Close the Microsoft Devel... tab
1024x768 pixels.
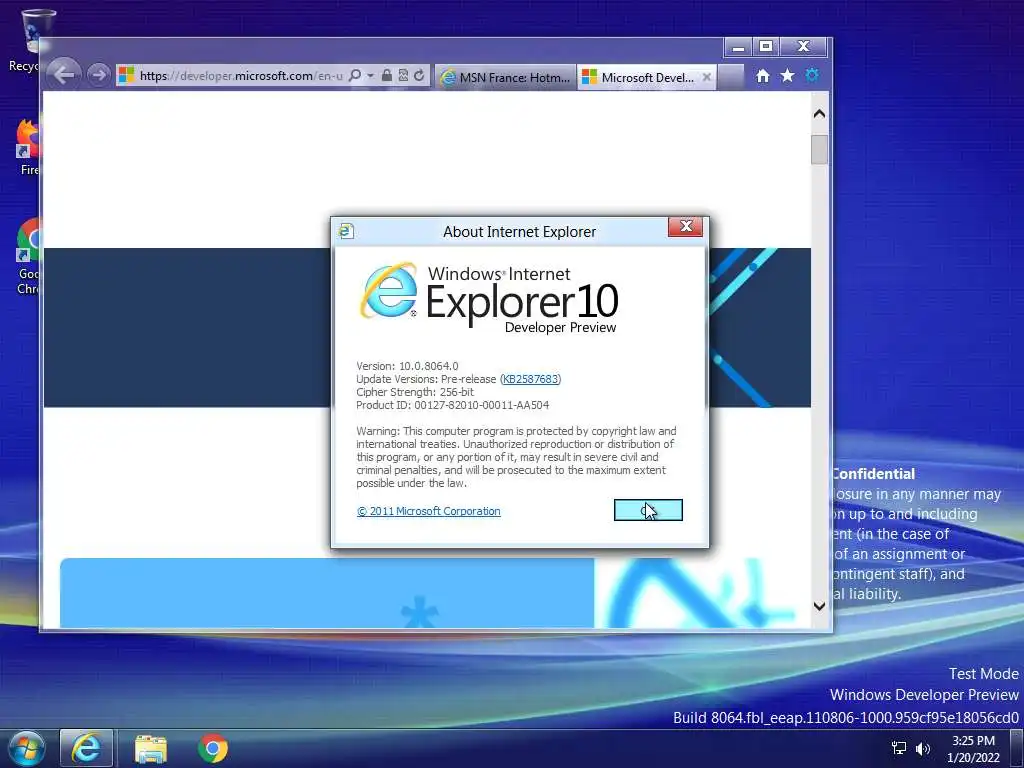[x=707, y=77]
